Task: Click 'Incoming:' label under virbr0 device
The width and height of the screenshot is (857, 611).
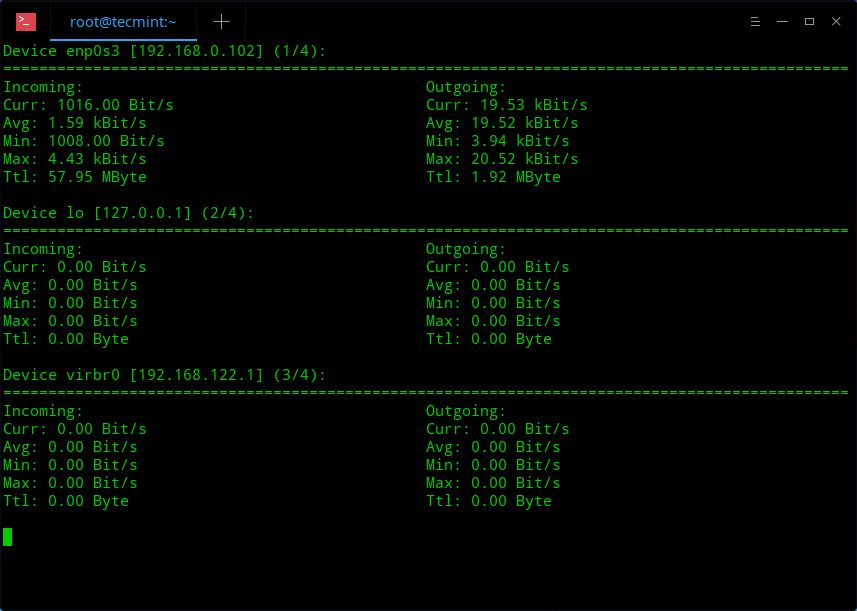Action: [x=43, y=411]
